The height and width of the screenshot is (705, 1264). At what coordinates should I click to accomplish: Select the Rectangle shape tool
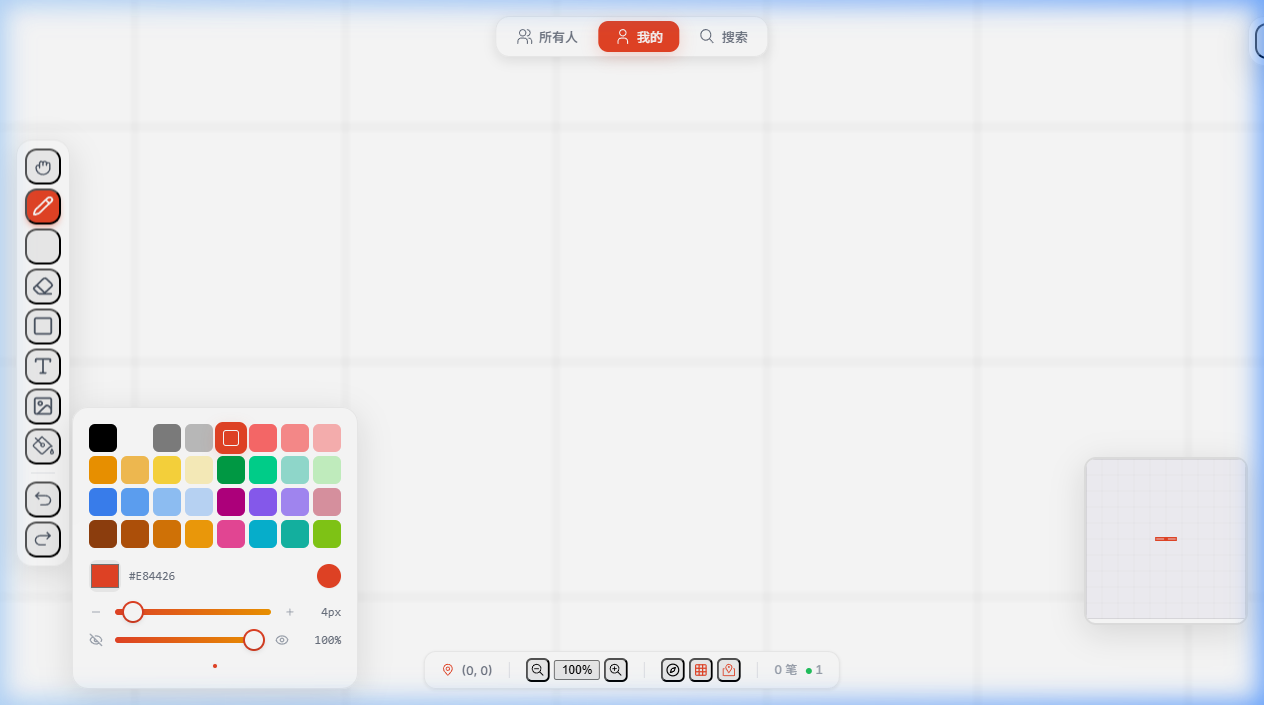(x=43, y=326)
